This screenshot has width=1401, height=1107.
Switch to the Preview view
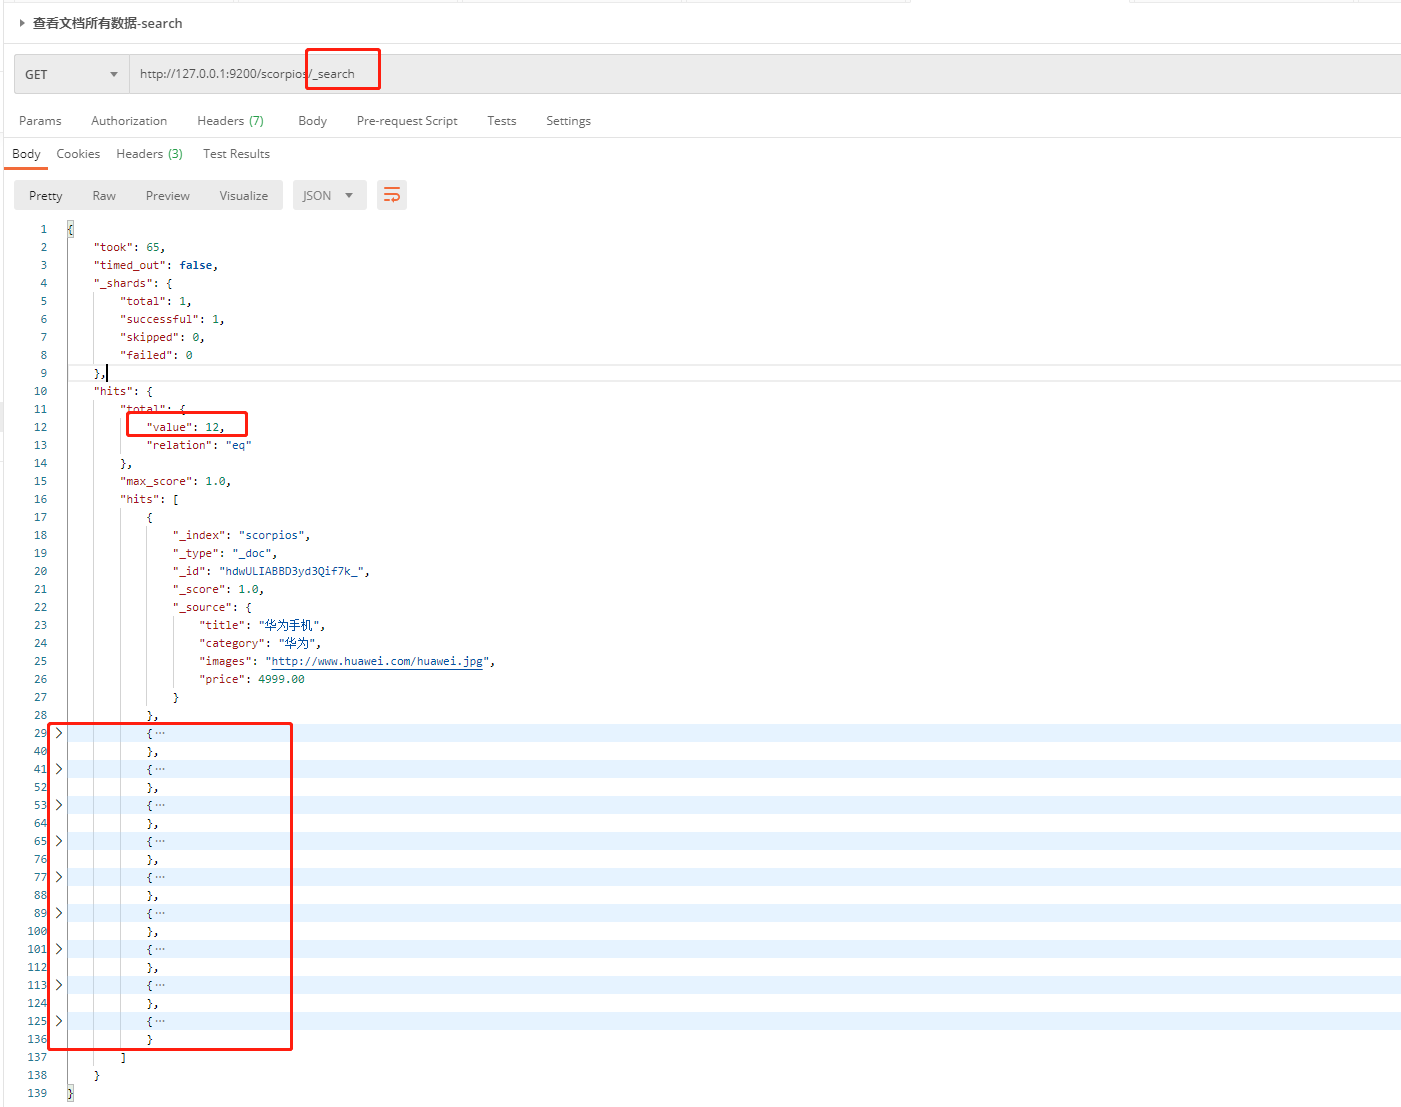pos(168,195)
